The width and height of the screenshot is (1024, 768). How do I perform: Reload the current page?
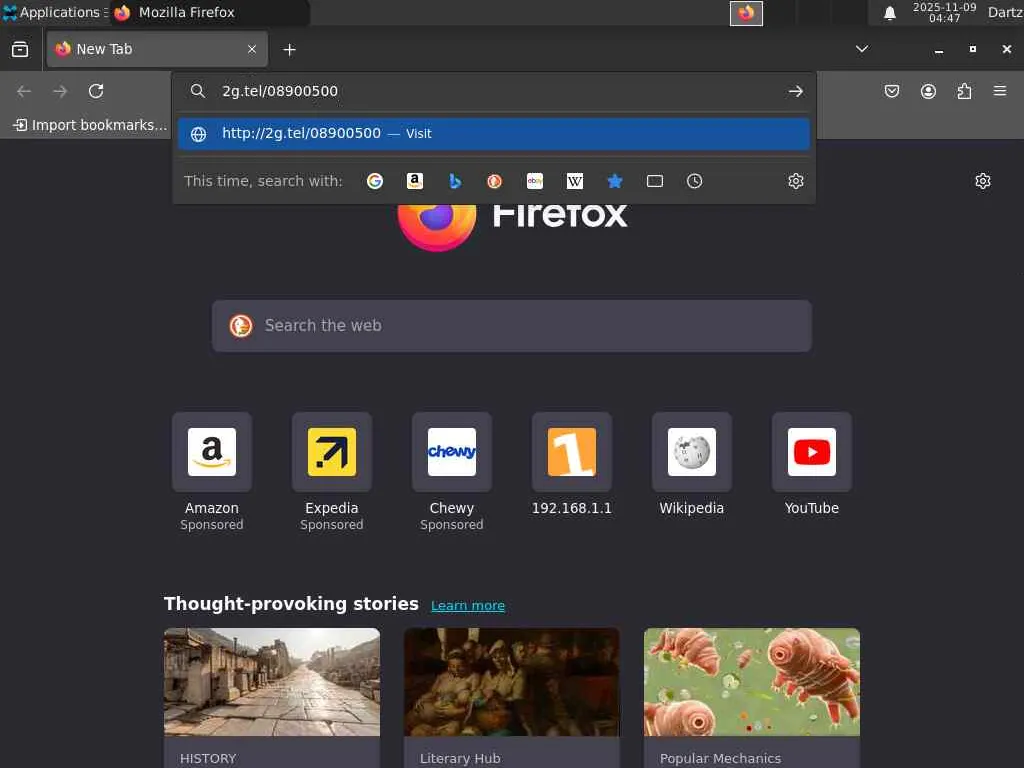tap(96, 91)
